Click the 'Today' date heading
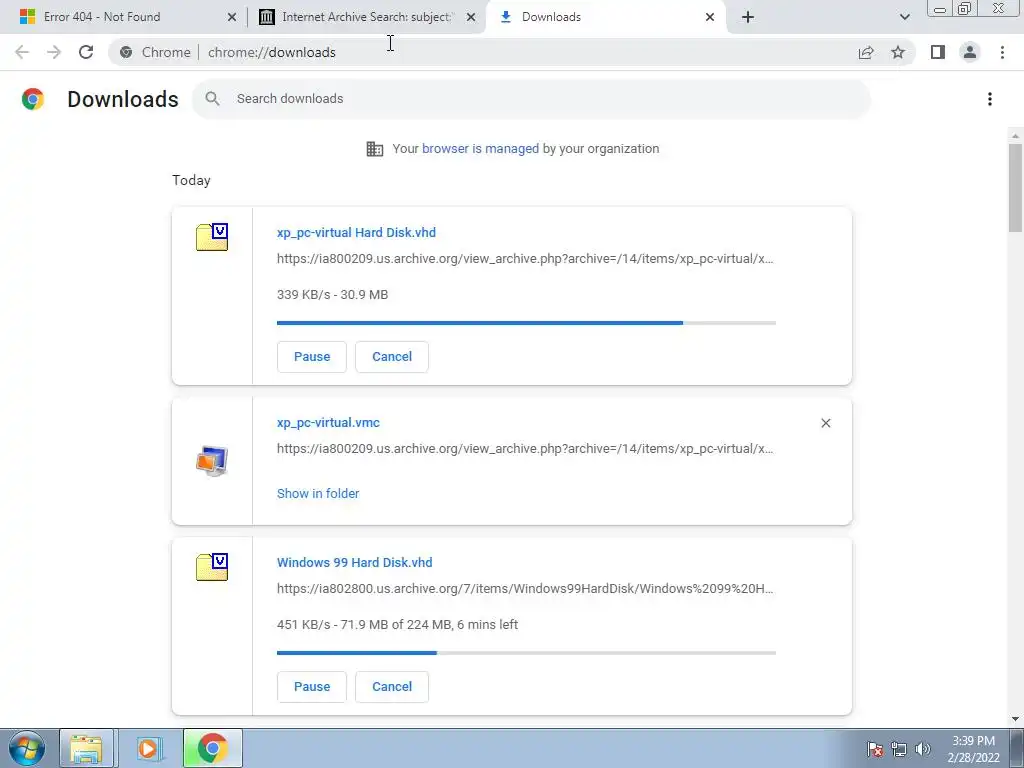Viewport: 1024px width, 768px height. (x=191, y=180)
